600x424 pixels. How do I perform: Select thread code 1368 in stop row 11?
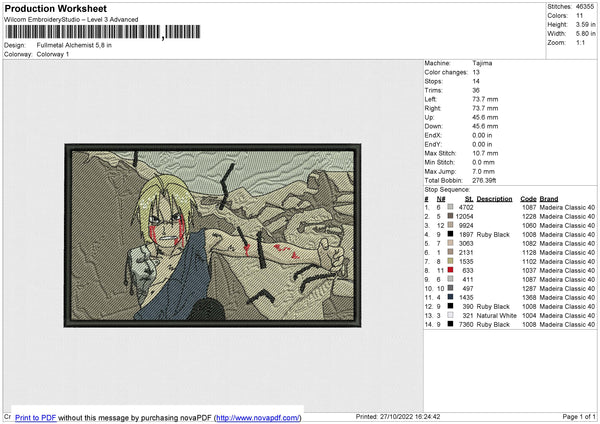pos(529,297)
